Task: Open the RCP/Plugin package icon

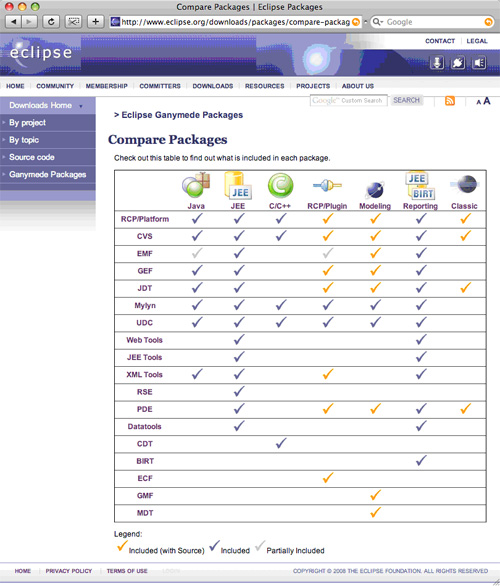Action: [x=327, y=185]
